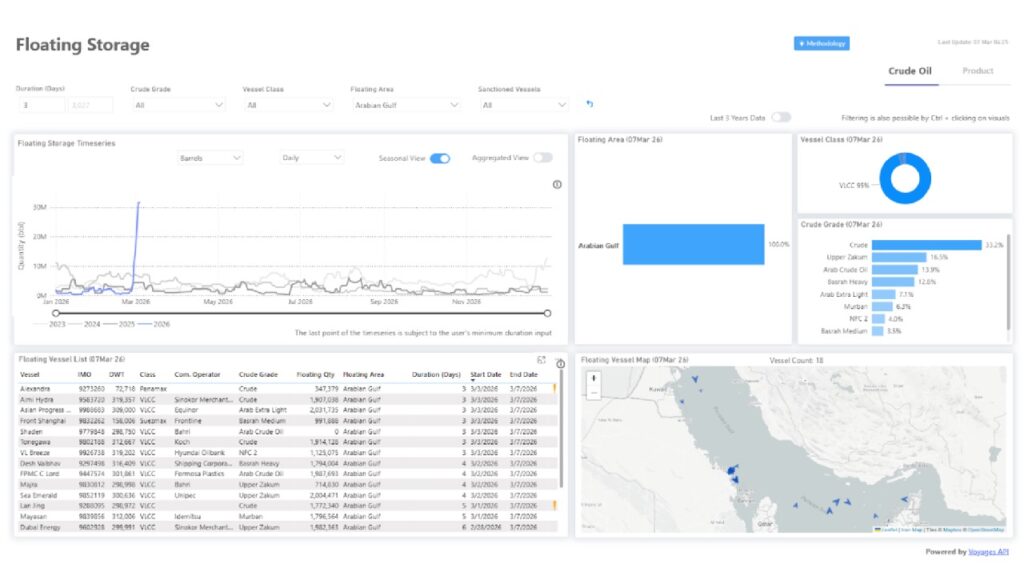The width and height of the screenshot is (1024, 576).
Task: Turn on Last 3 Years Data toggle
Action: 780,118
